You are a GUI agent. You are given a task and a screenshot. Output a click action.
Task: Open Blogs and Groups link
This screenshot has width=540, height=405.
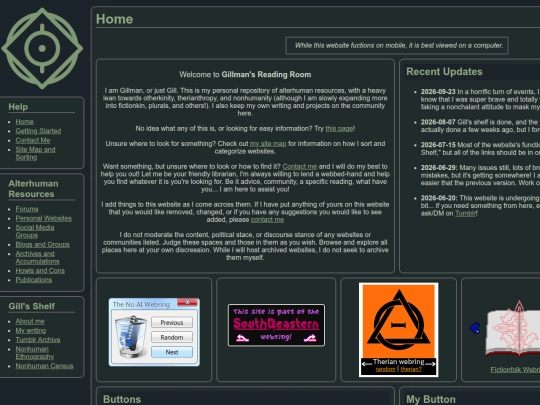point(42,245)
